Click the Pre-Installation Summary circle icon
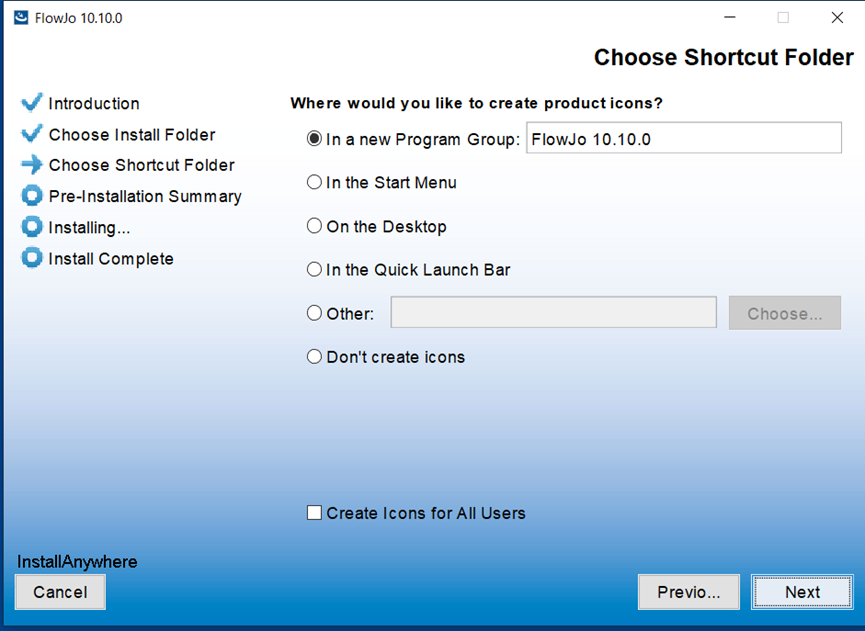865x631 pixels. tap(31, 196)
